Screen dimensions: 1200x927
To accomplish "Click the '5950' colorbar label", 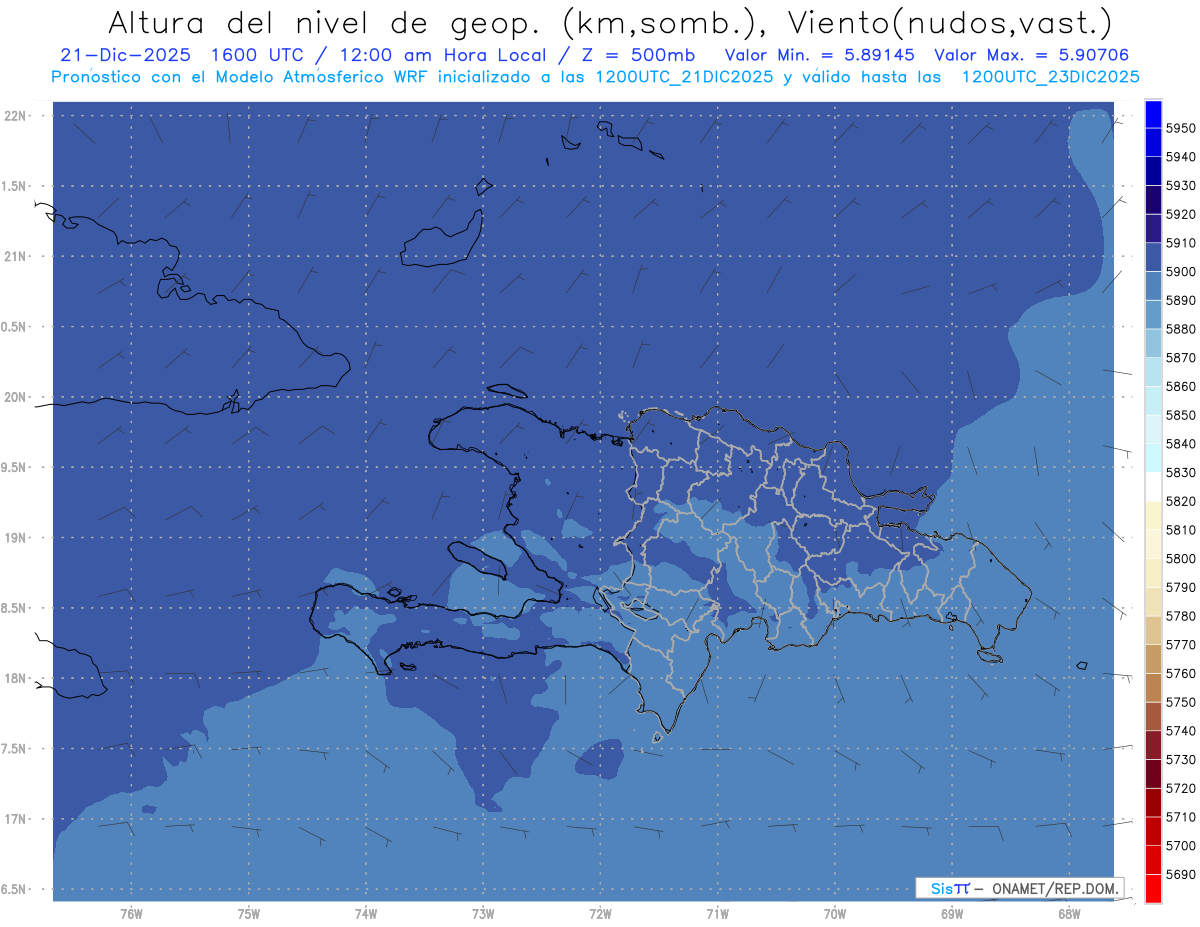I will tap(1180, 129).
